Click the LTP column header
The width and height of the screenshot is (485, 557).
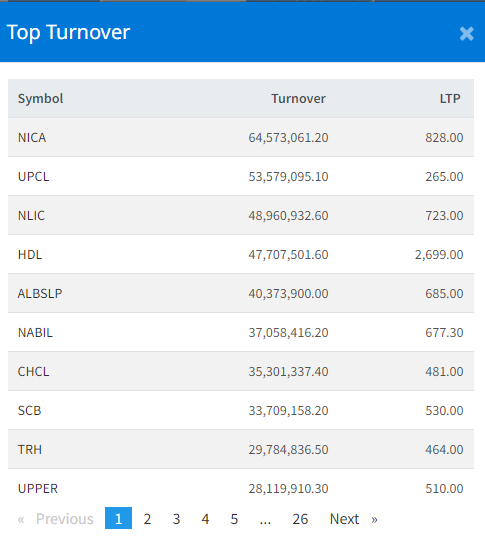(x=450, y=98)
